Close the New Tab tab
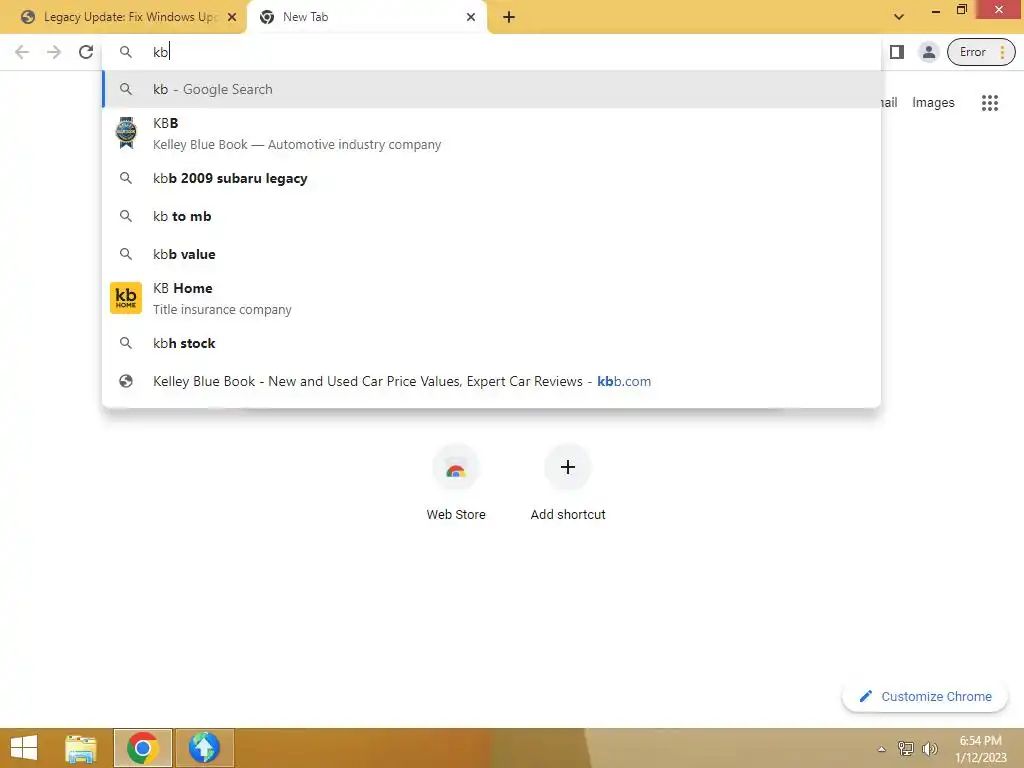Image resolution: width=1024 pixels, height=768 pixels. 471,17
